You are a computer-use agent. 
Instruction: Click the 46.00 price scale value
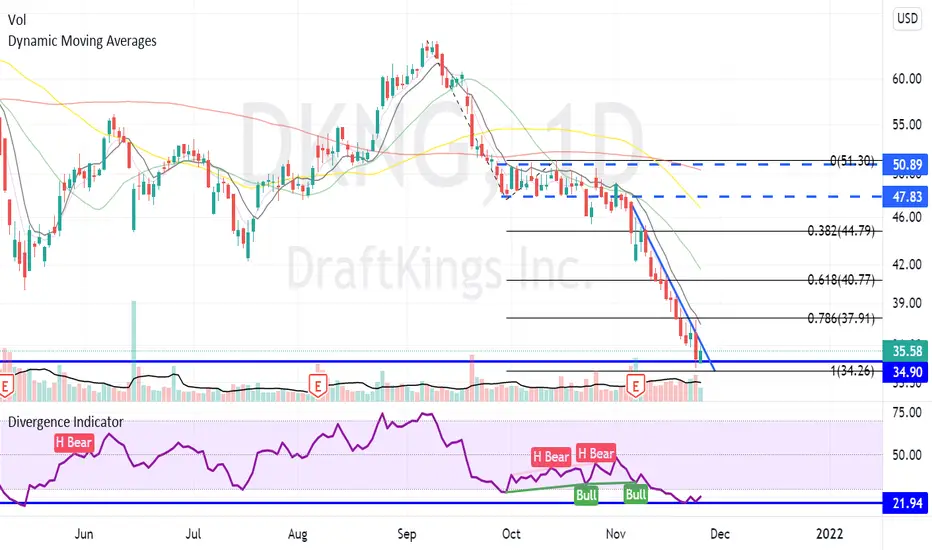907,217
